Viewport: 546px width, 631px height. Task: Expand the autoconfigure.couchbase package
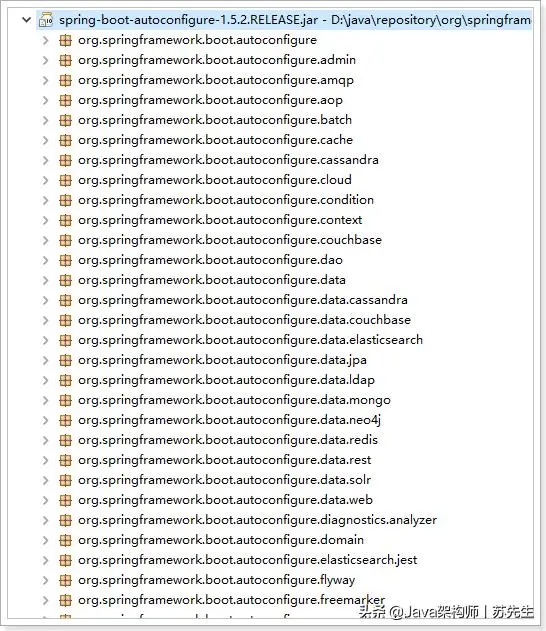pos(45,240)
